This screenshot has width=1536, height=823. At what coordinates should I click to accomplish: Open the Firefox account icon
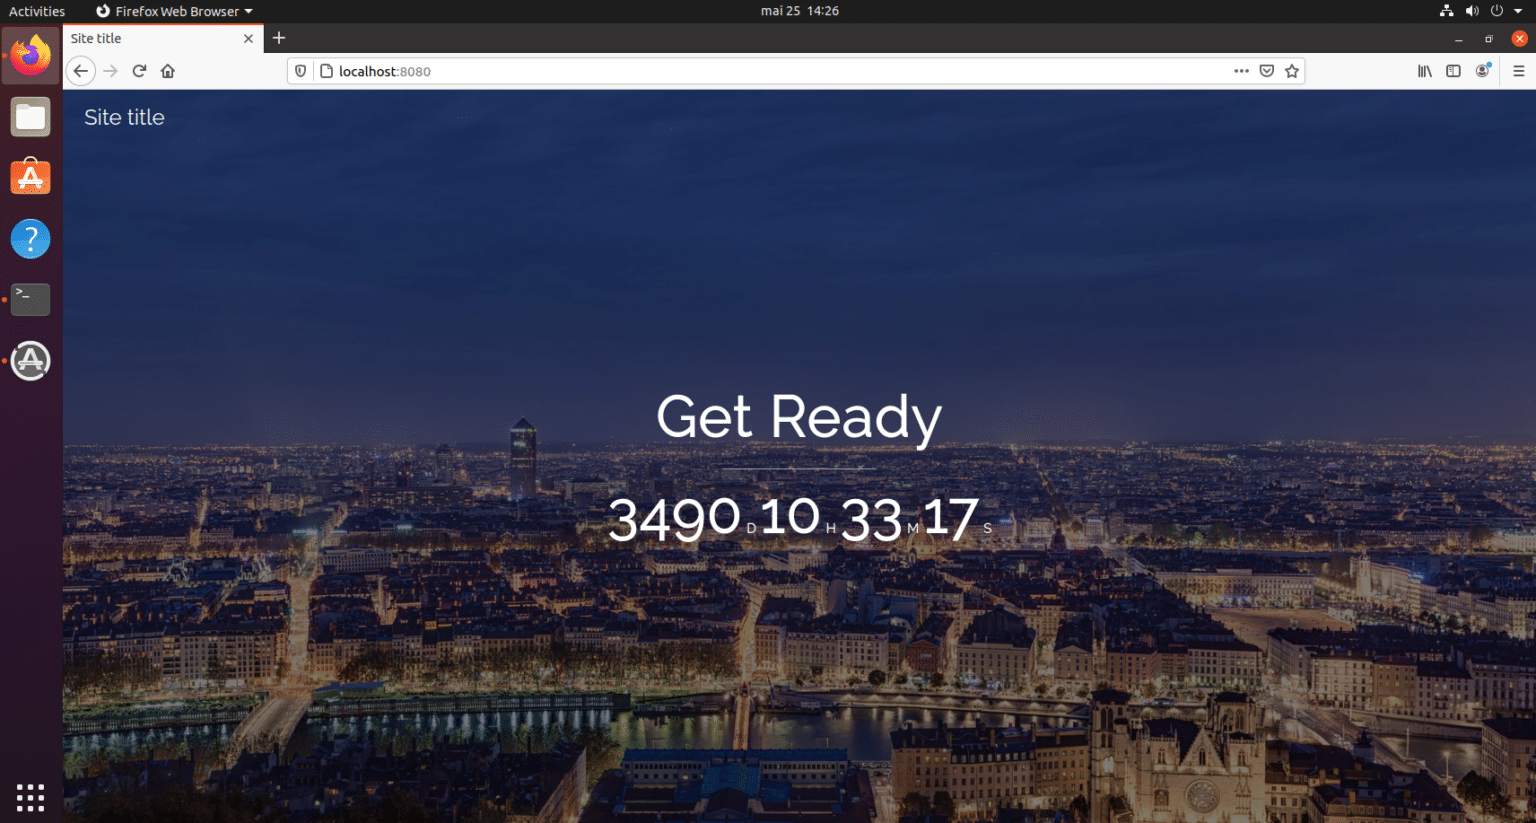(x=1482, y=71)
